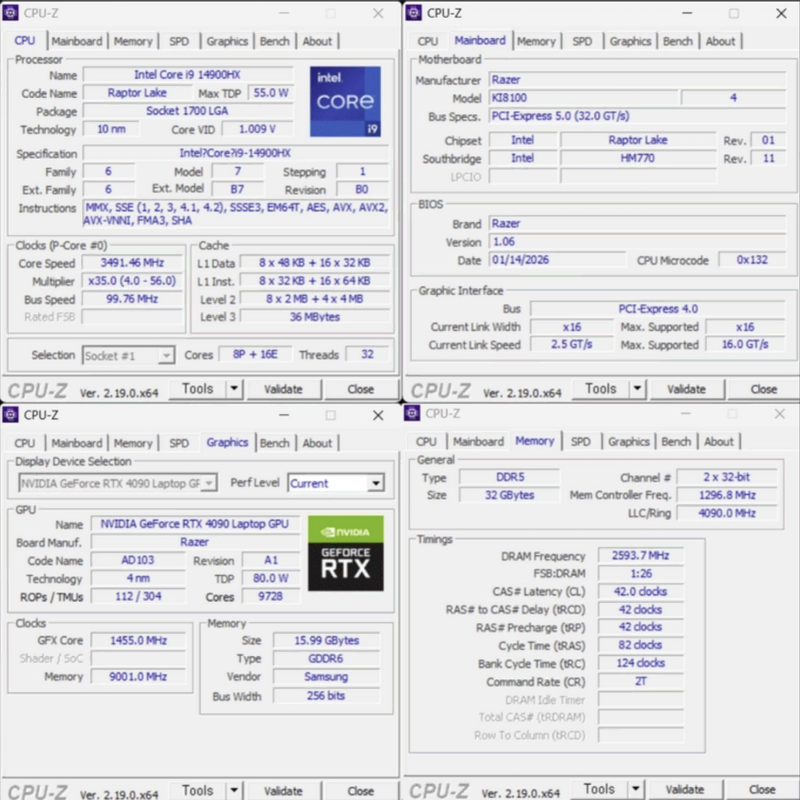Click CAS# Latency value 42.0 clocks
This screenshot has height=800, width=800.
640,591
